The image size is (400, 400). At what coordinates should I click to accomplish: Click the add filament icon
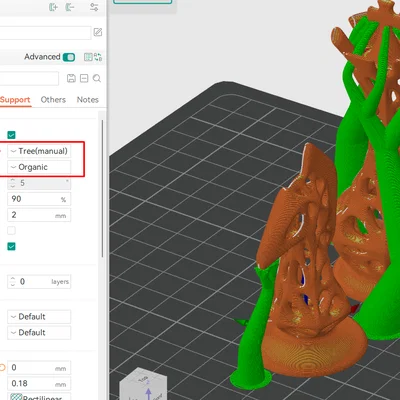pos(53,7)
